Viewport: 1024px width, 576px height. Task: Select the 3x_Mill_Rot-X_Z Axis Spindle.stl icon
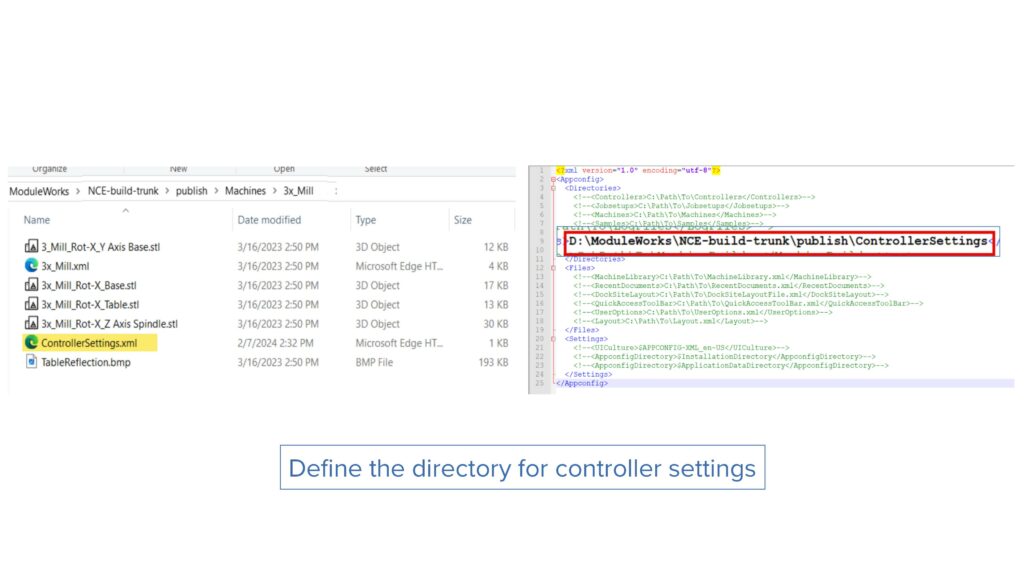tap(31, 324)
